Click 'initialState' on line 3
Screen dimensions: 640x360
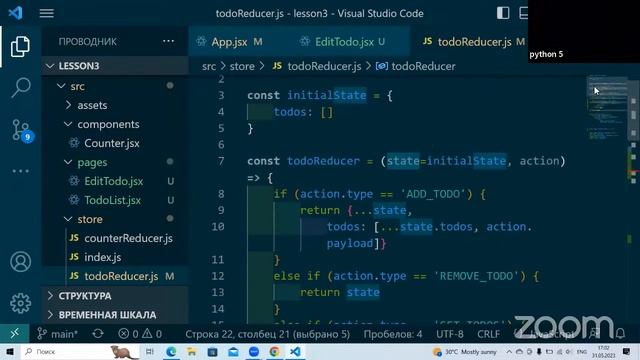tap(327, 96)
